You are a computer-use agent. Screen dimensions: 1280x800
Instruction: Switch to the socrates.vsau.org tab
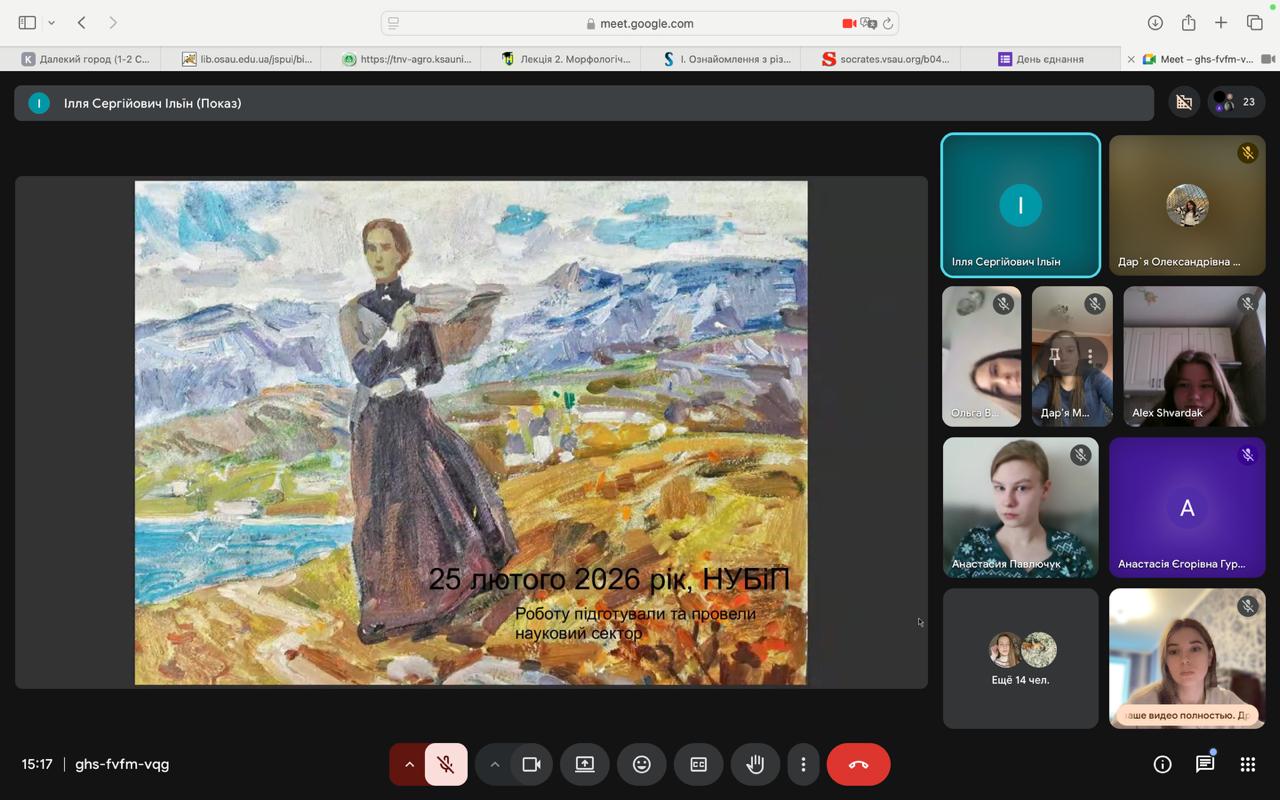pos(886,59)
